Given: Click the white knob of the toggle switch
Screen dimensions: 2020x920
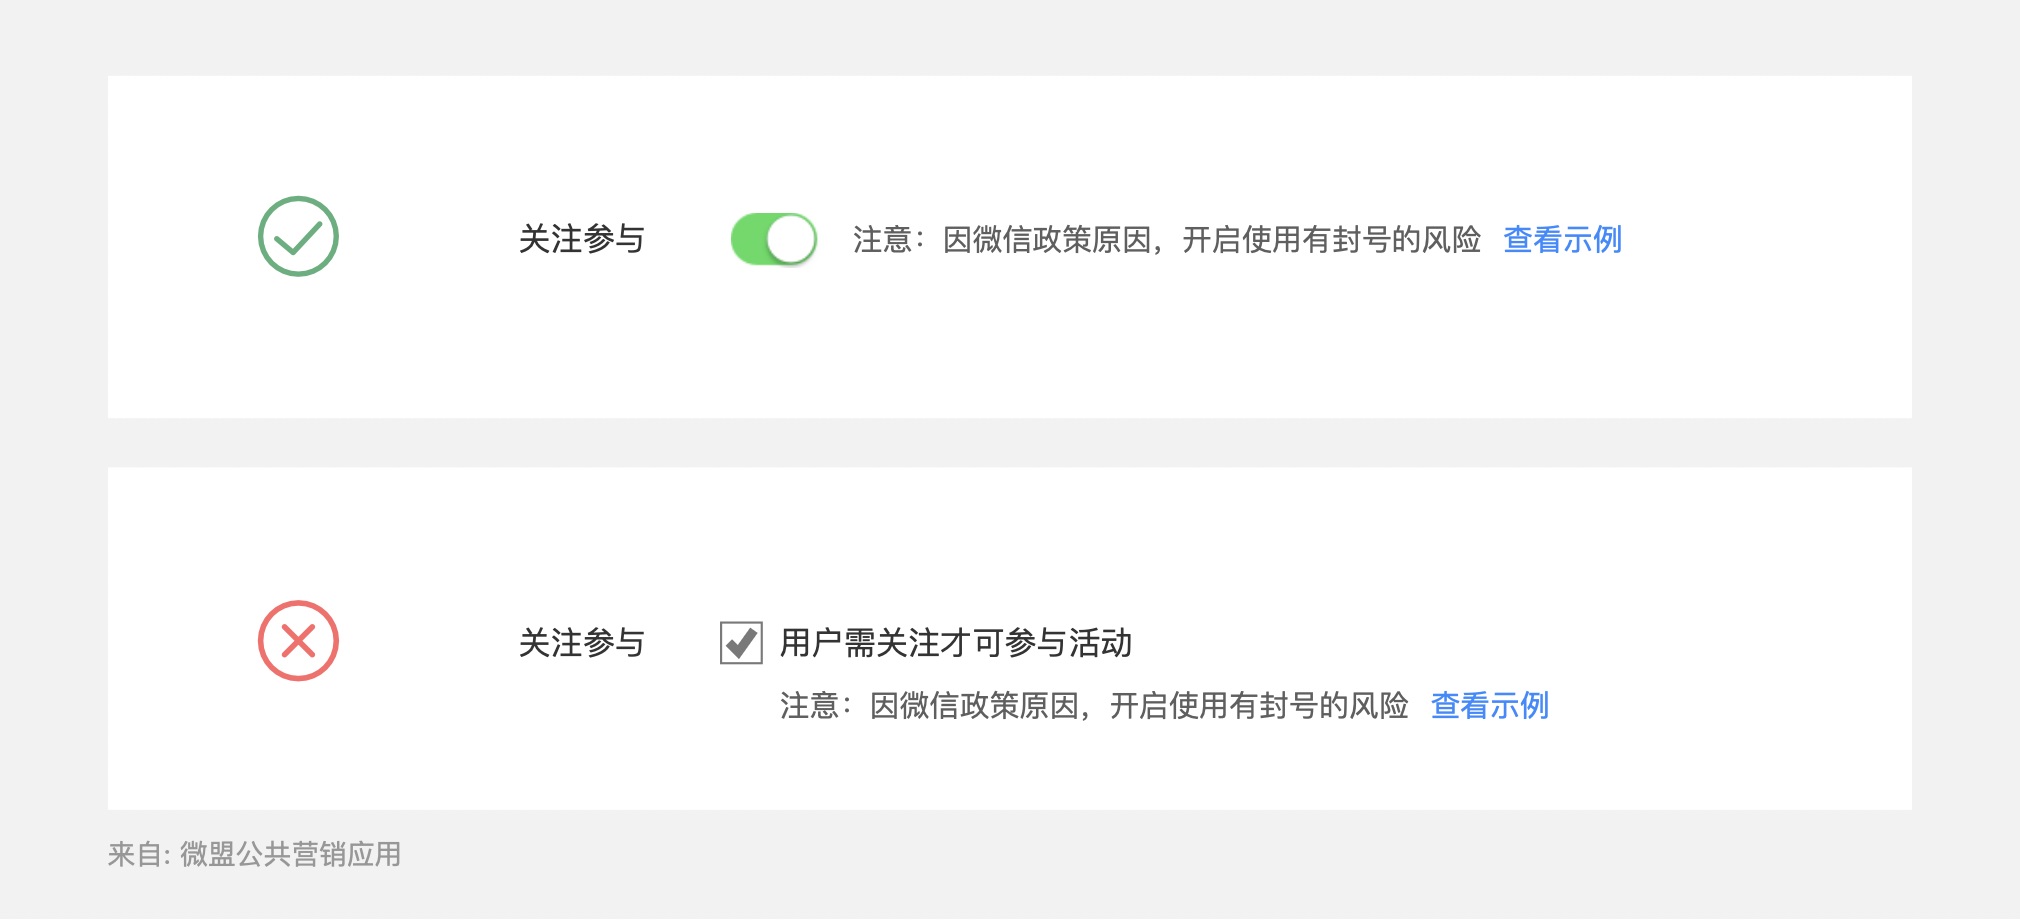Looking at the screenshot, I should coord(791,239).
